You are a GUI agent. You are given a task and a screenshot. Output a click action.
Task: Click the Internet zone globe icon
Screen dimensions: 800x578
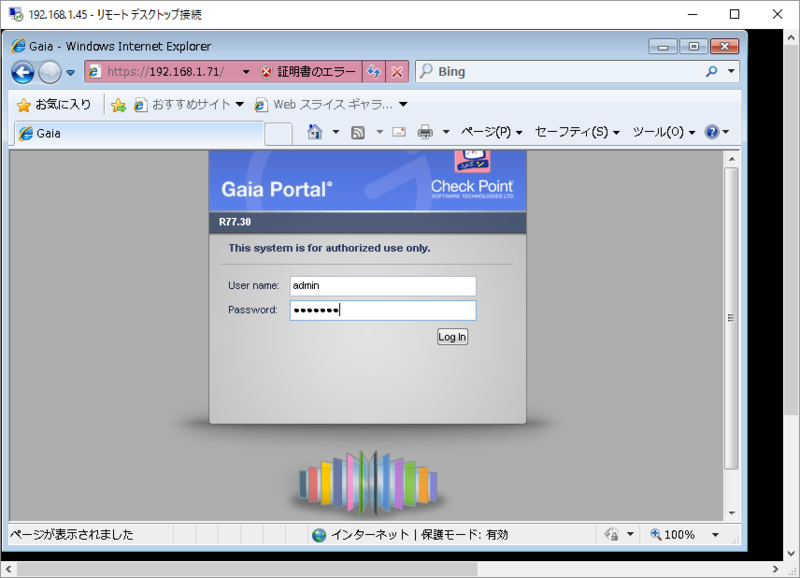tap(319, 535)
